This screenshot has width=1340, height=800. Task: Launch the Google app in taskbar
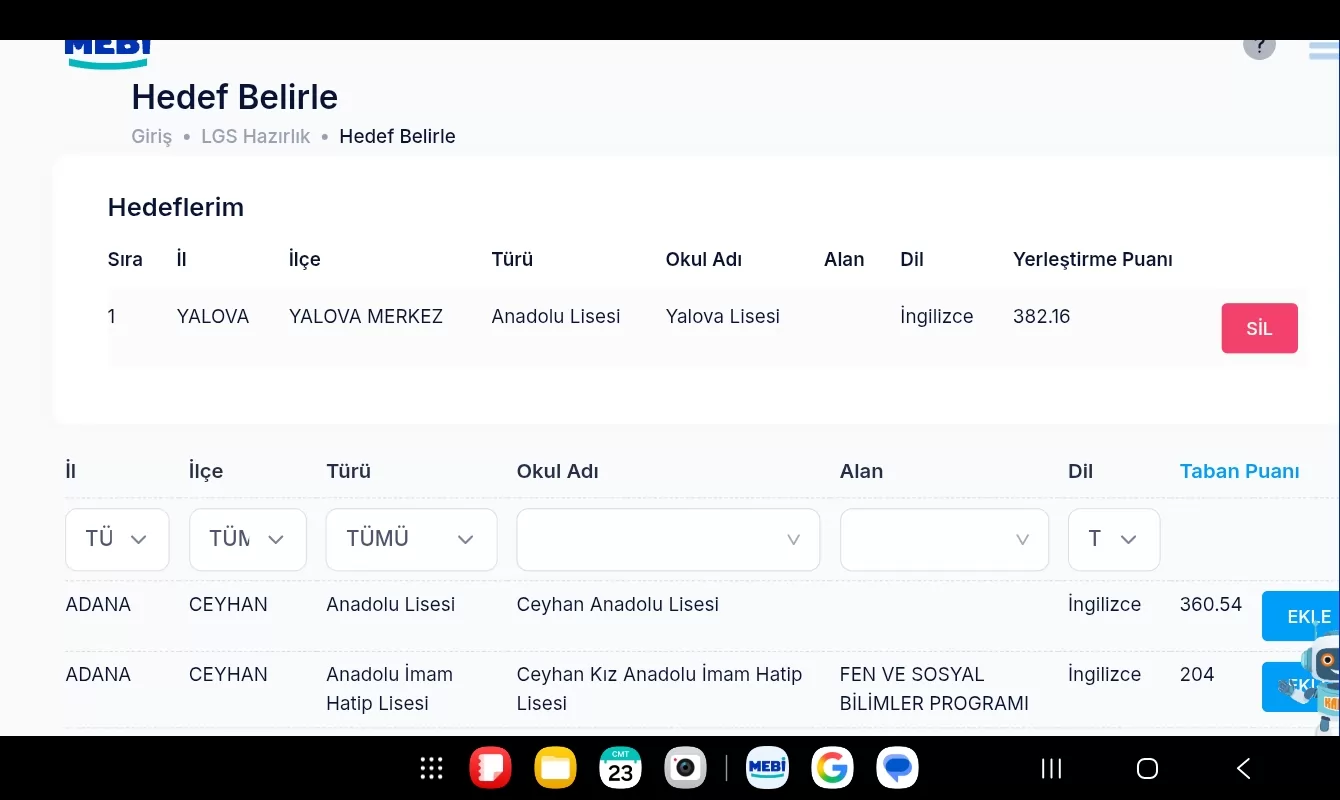(832, 768)
